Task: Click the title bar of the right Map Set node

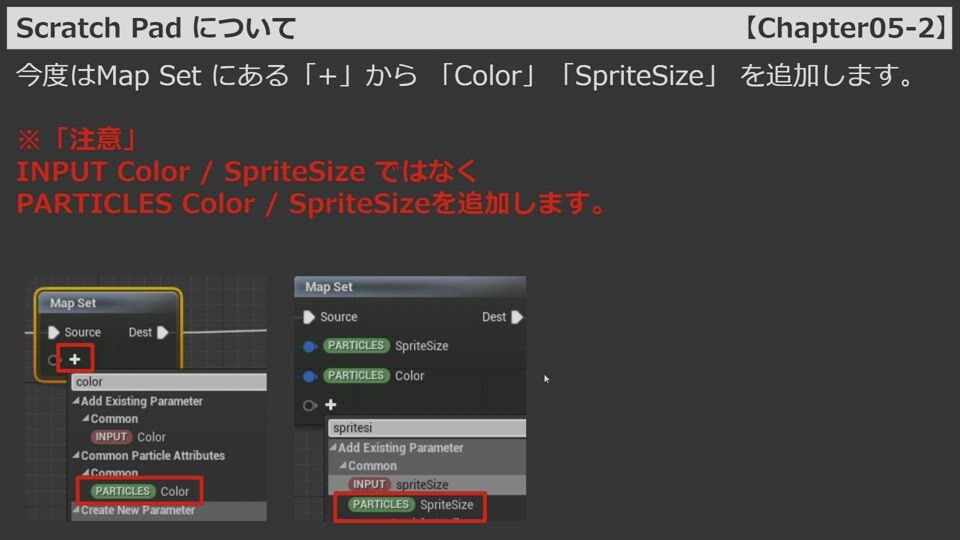Action: coord(410,287)
